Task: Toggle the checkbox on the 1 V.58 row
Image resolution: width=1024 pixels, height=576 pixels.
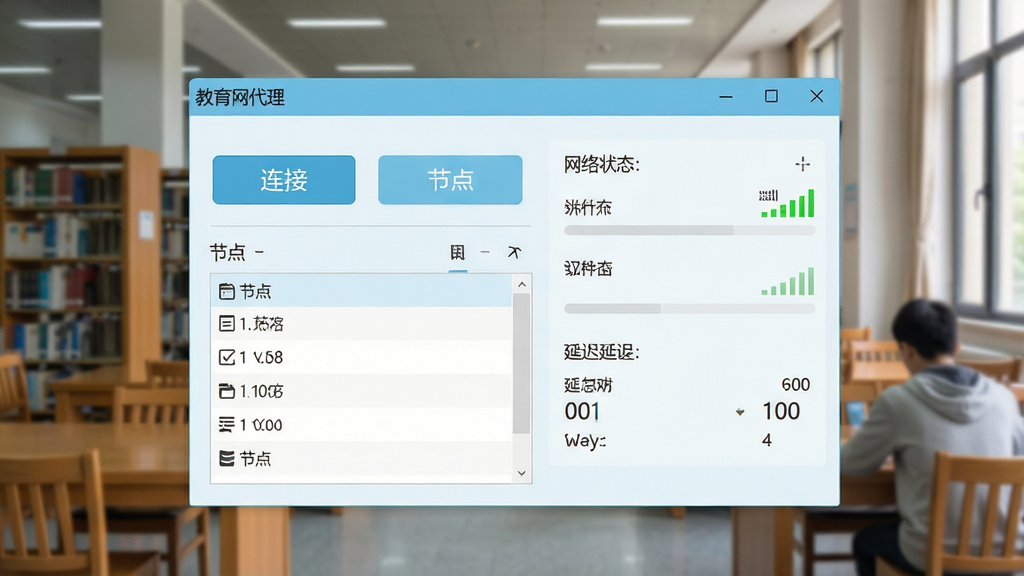Action: click(227, 357)
